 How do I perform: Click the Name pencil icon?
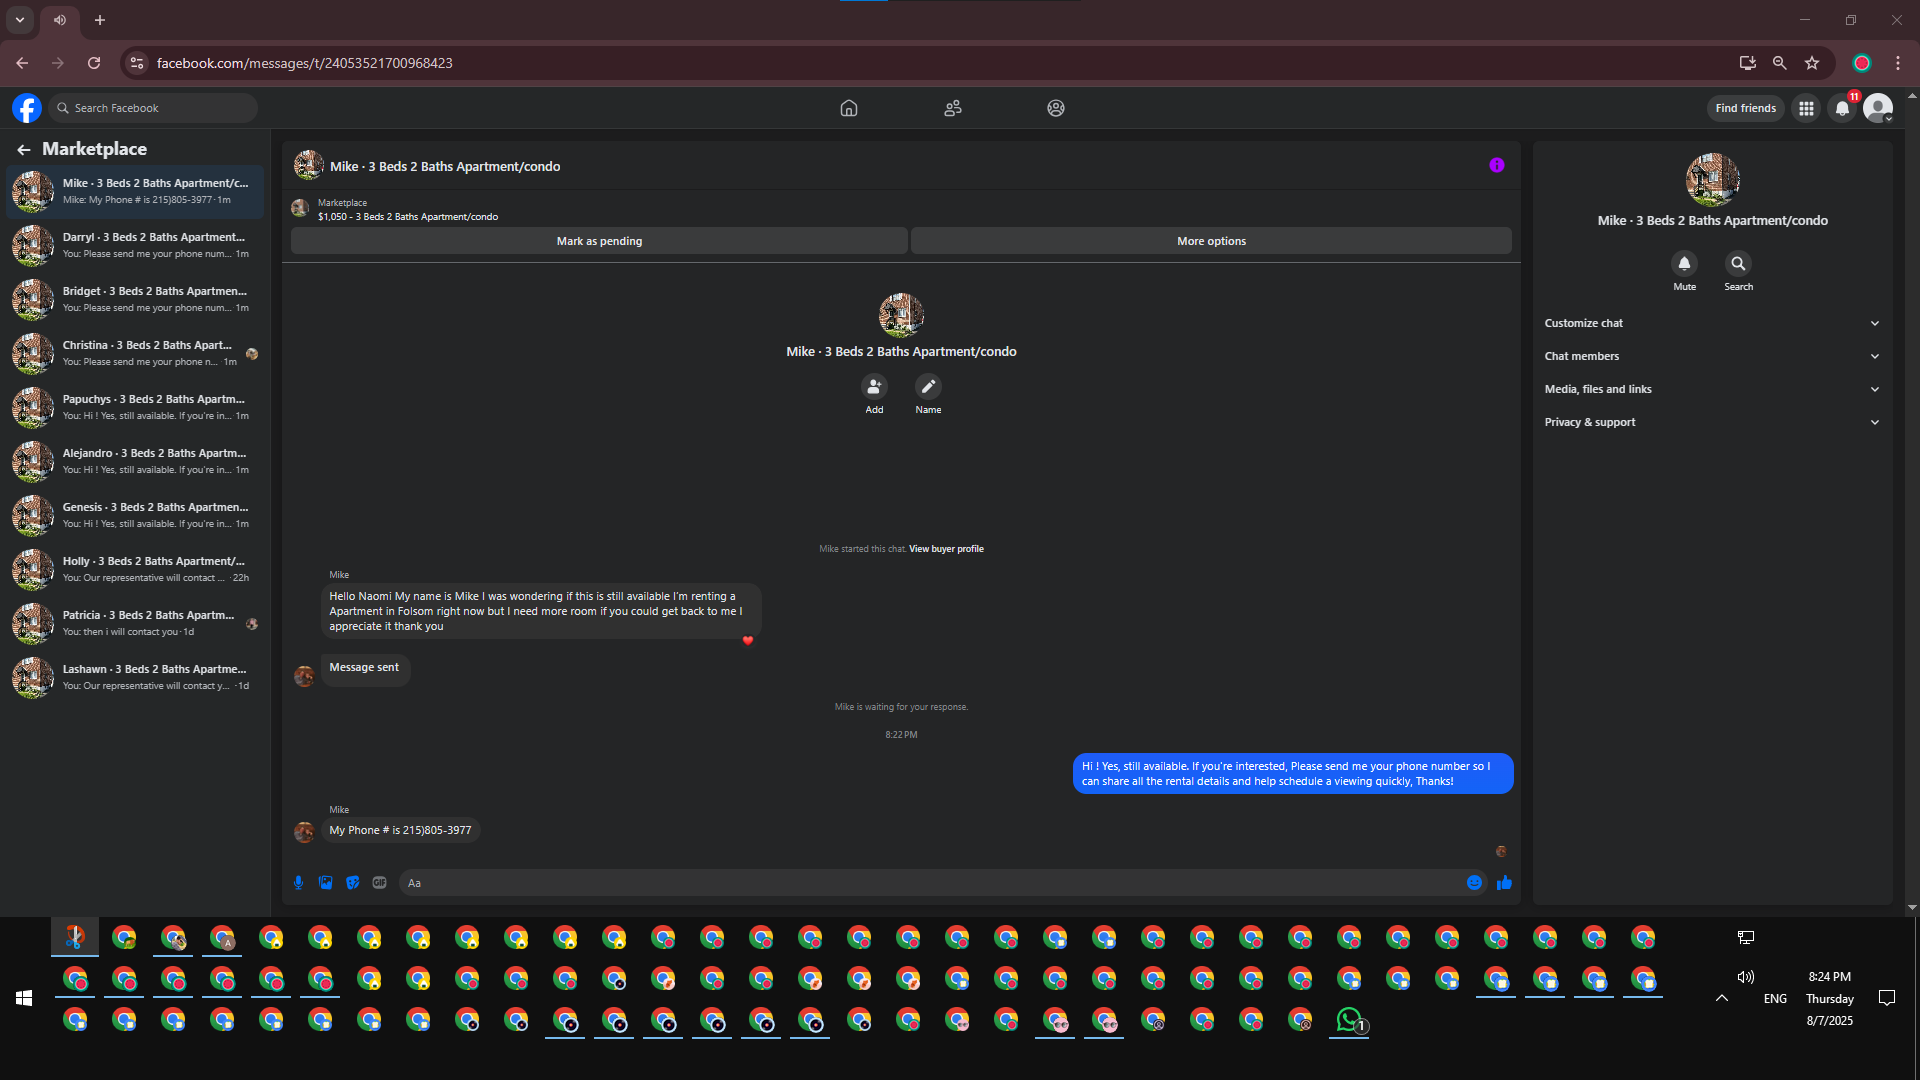928,387
